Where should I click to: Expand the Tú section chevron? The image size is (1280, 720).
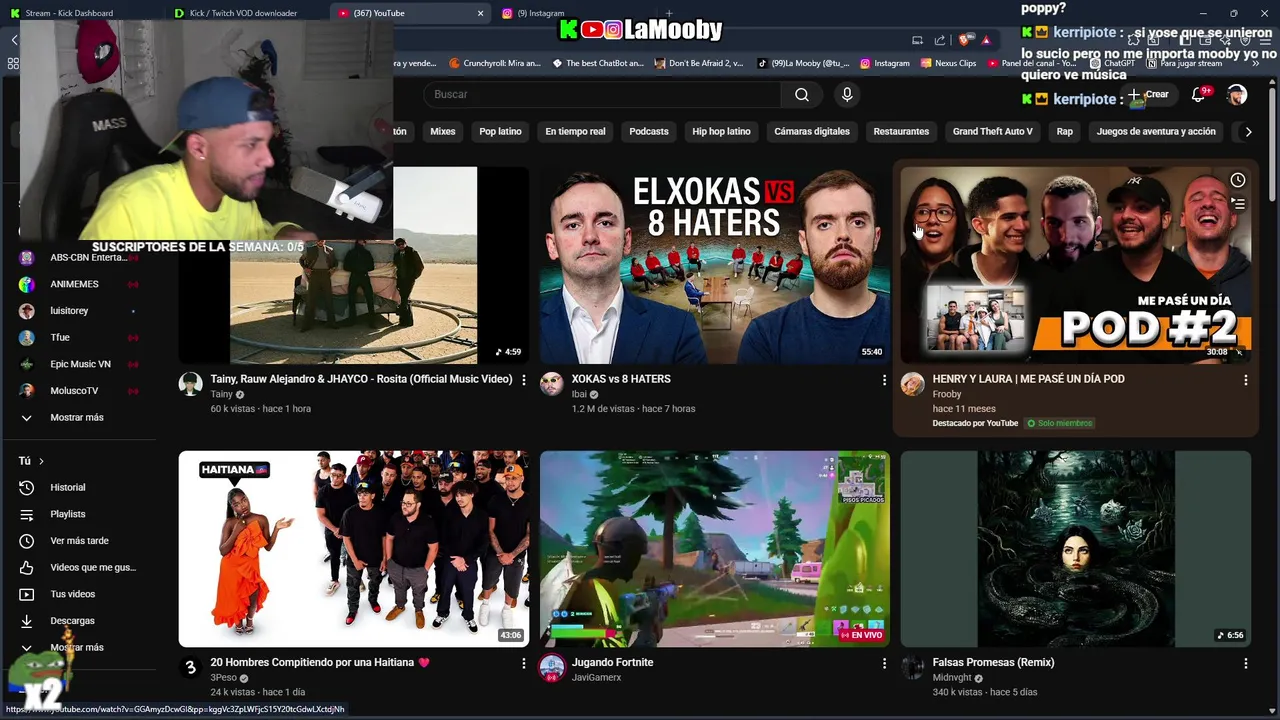pos(41,461)
